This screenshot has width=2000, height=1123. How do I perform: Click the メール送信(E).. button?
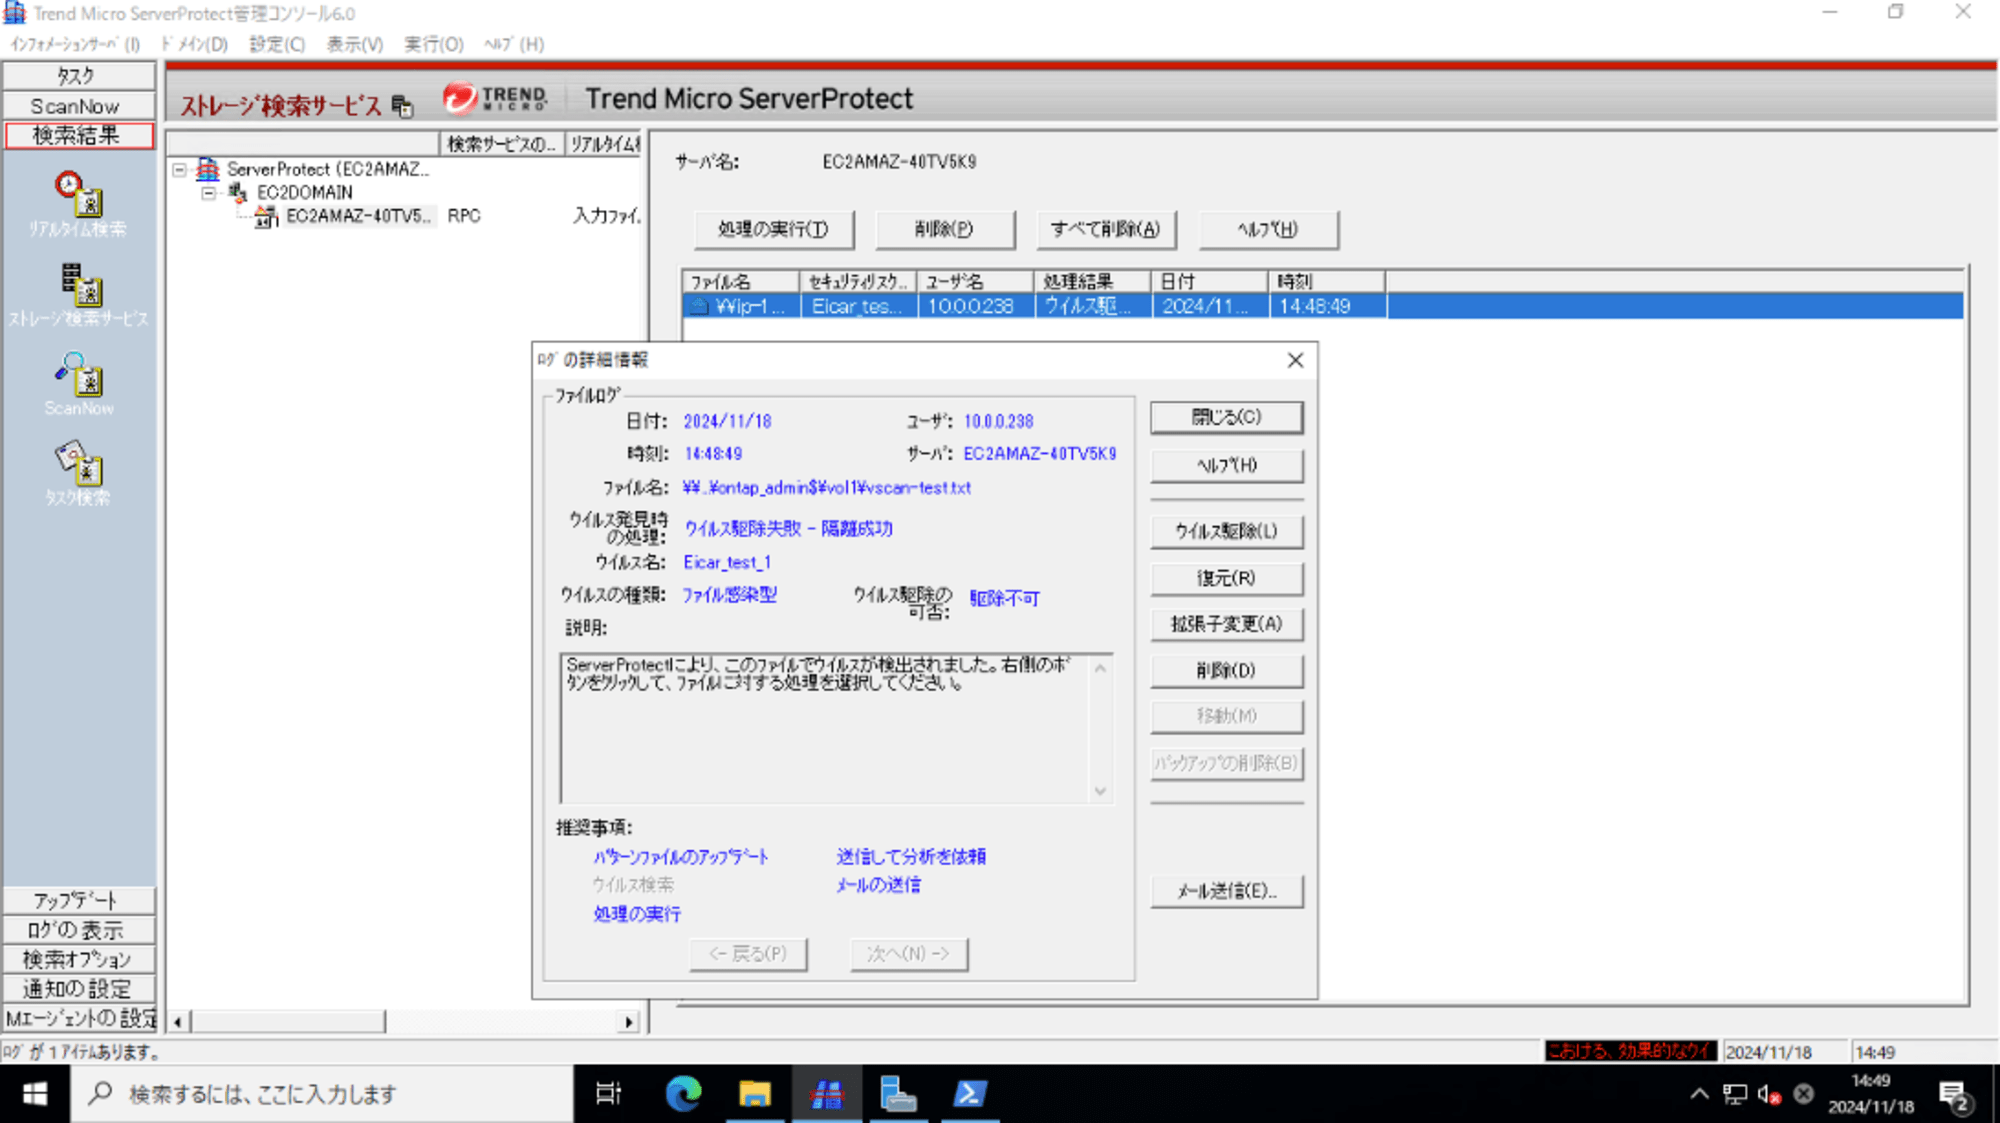(x=1226, y=891)
